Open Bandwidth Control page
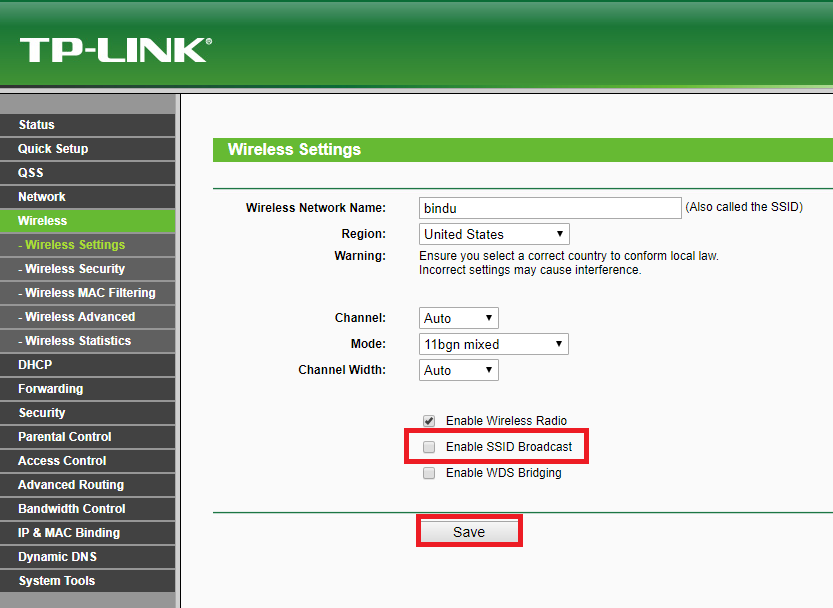 pyautogui.click(x=88, y=509)
